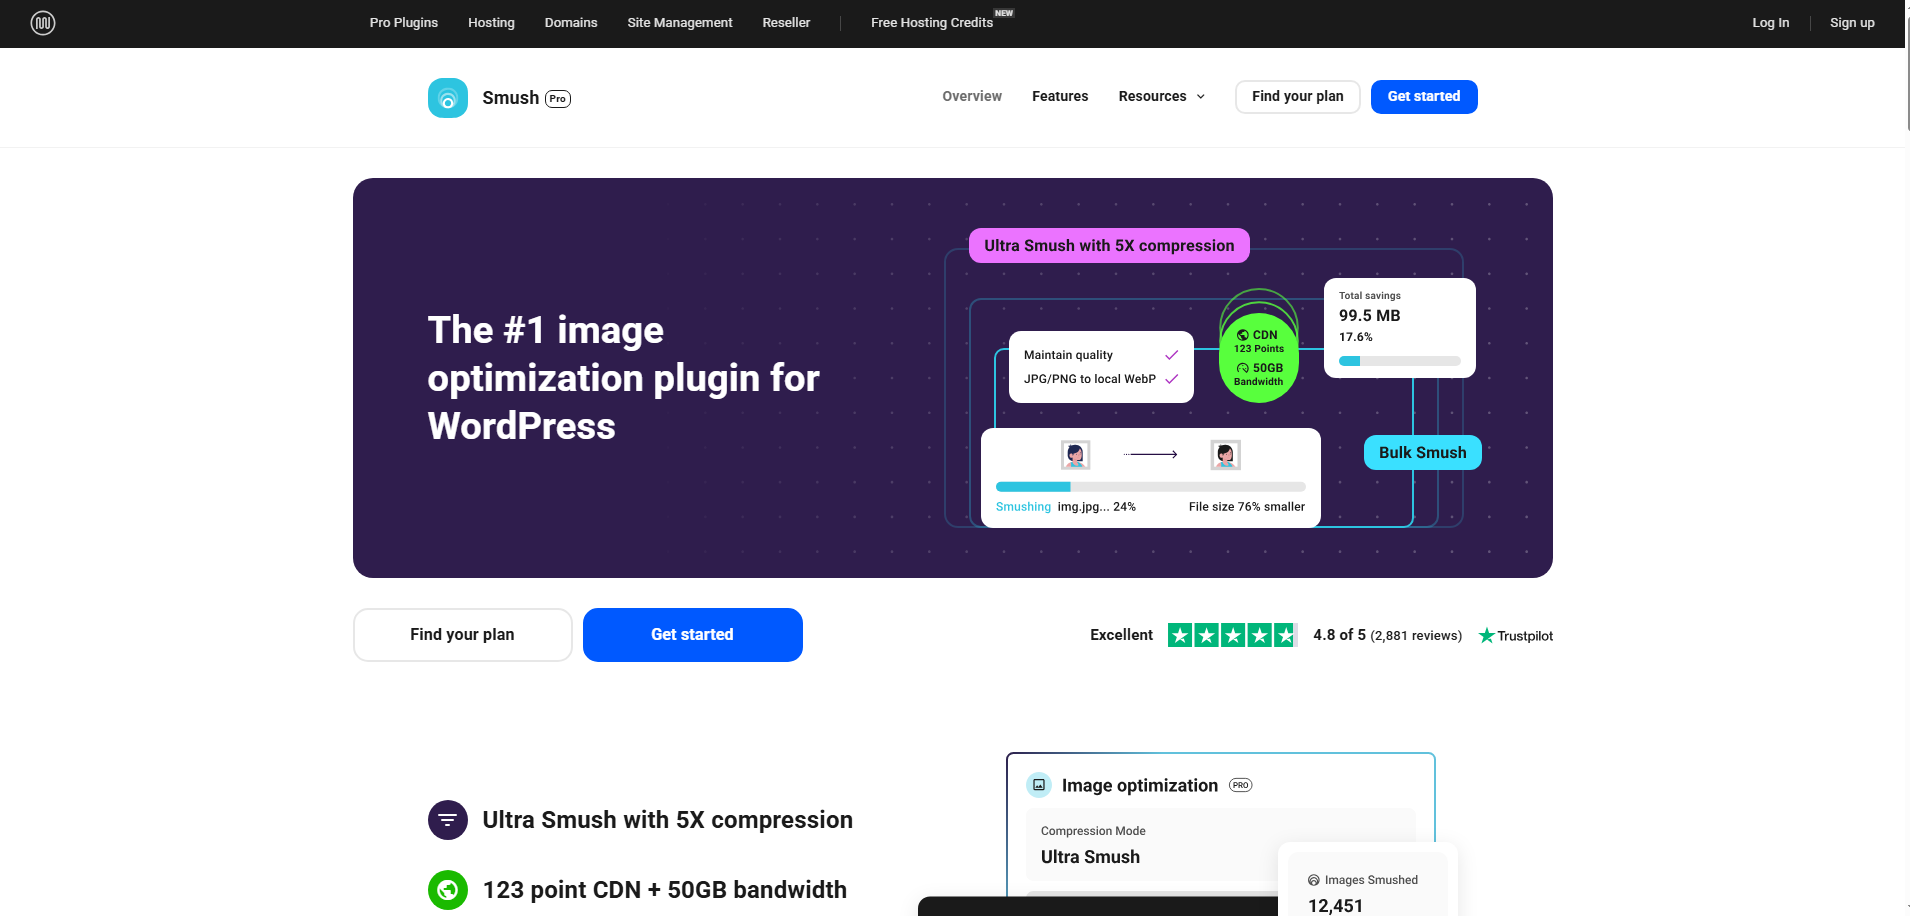The image size is (1910, 916).
Task: Expand the Resources dropdown
Action: [1162, 96]
